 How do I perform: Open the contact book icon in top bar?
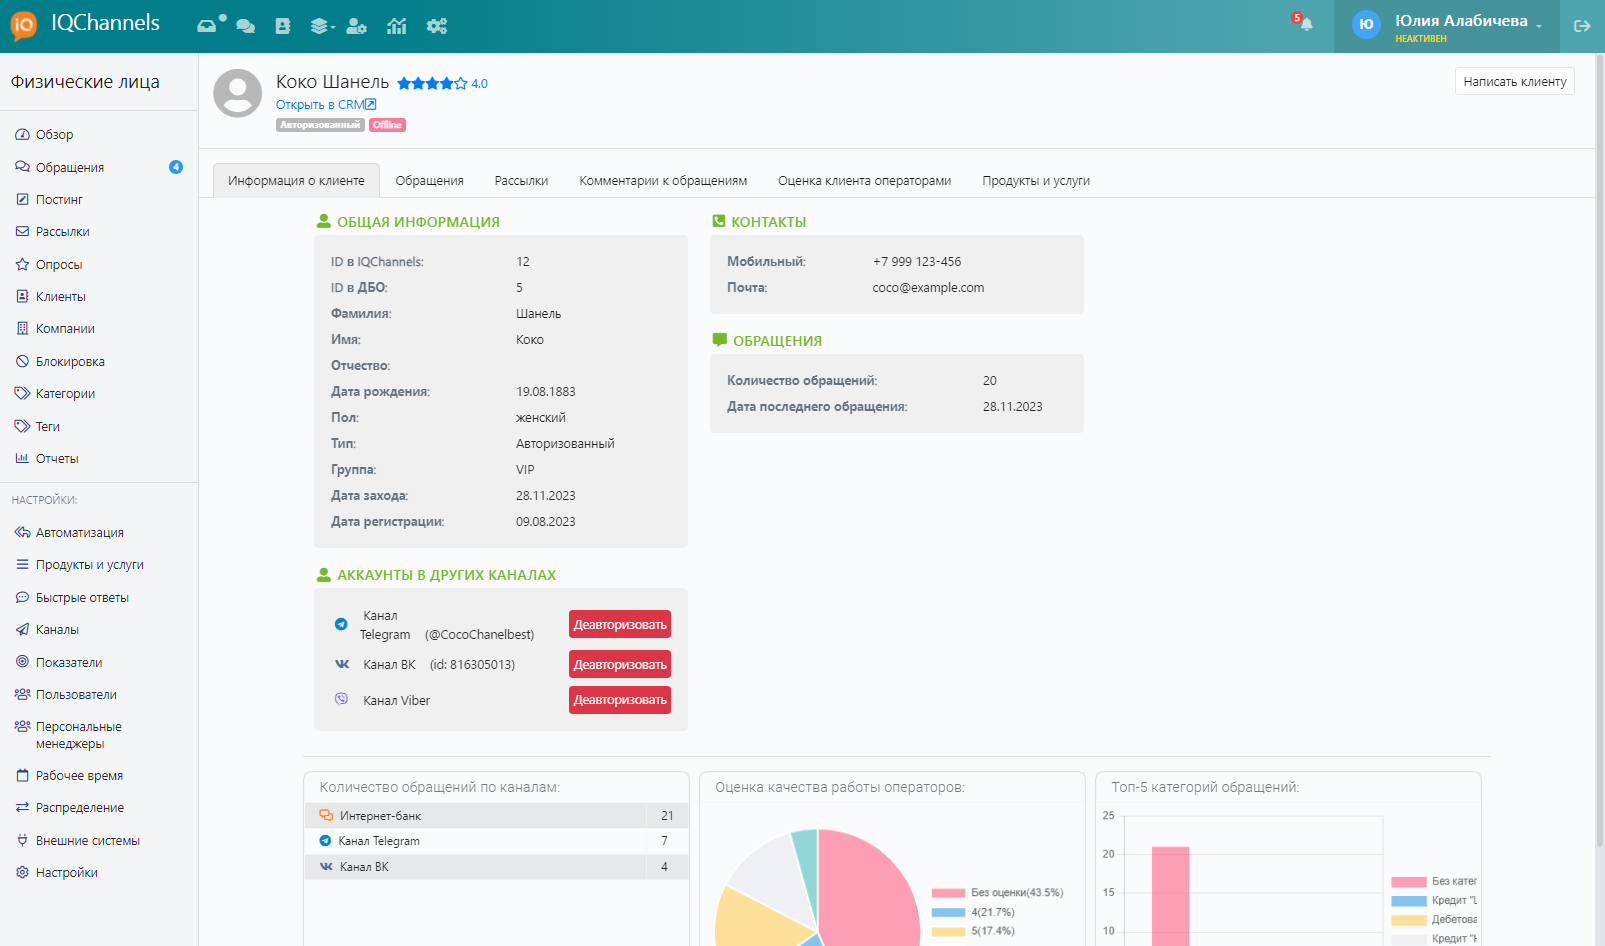[x=283, y=26]
